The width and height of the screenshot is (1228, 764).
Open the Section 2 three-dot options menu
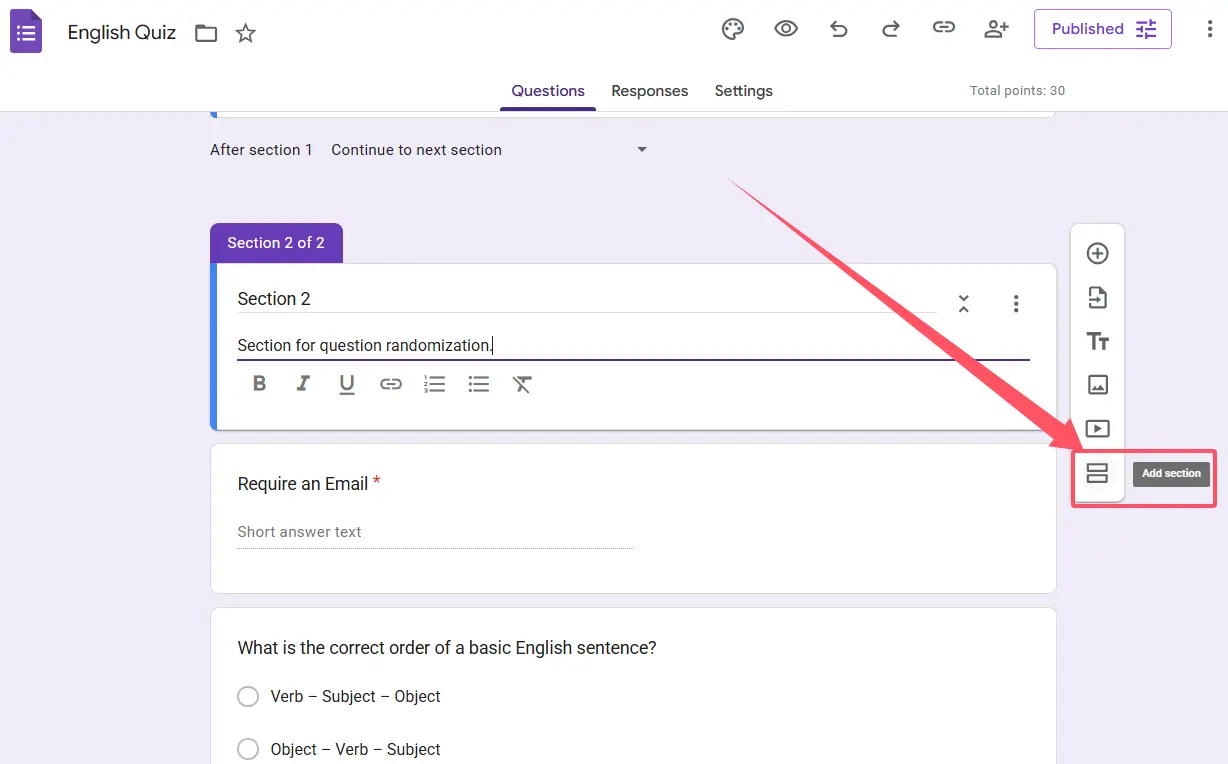(1016, 303)
